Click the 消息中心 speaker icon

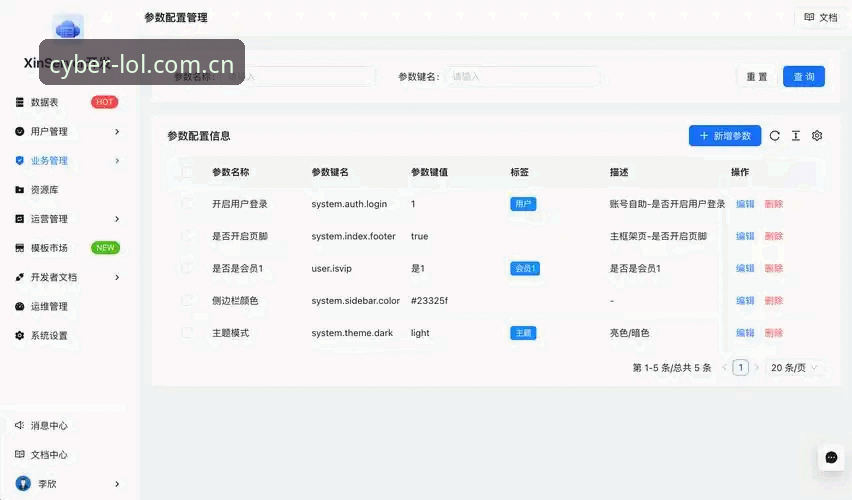20,425
